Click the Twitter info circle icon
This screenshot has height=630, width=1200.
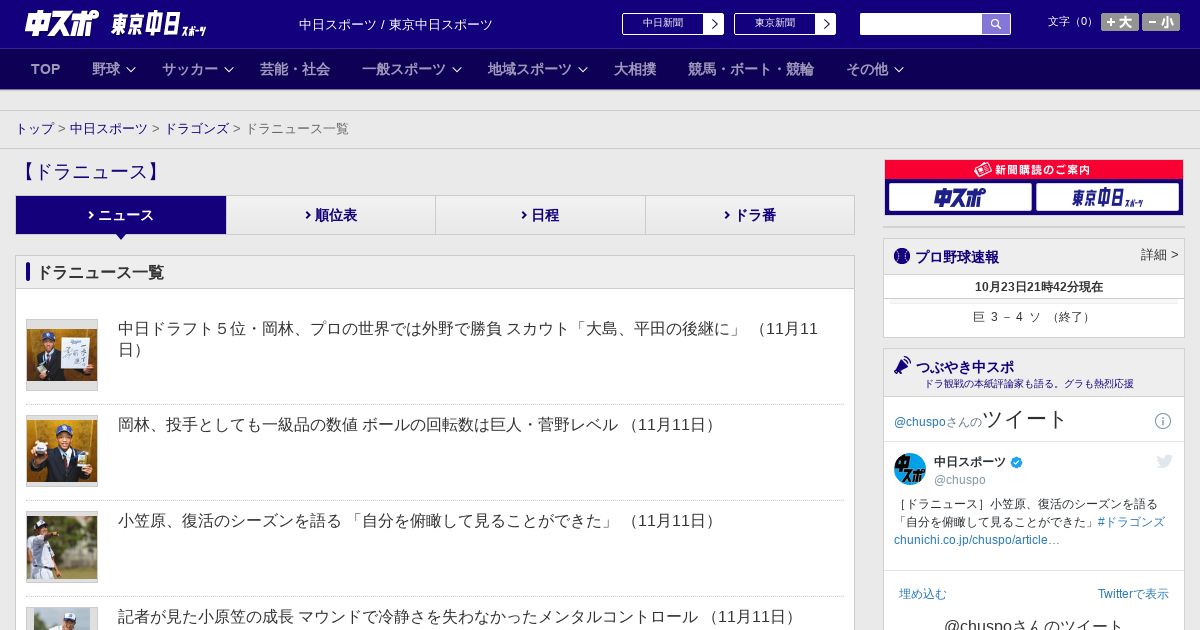click(1163, 421)
